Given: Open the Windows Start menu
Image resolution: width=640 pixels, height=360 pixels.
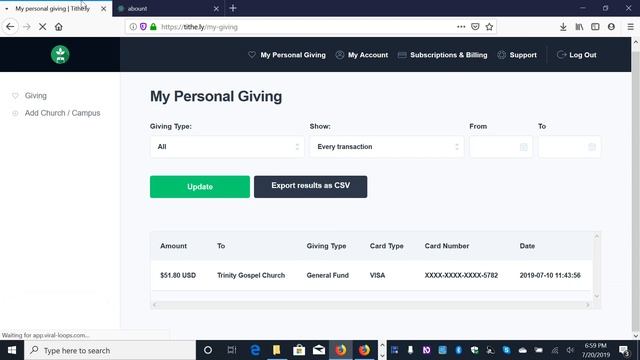Looking at the screenshot, I should (12, 350).
